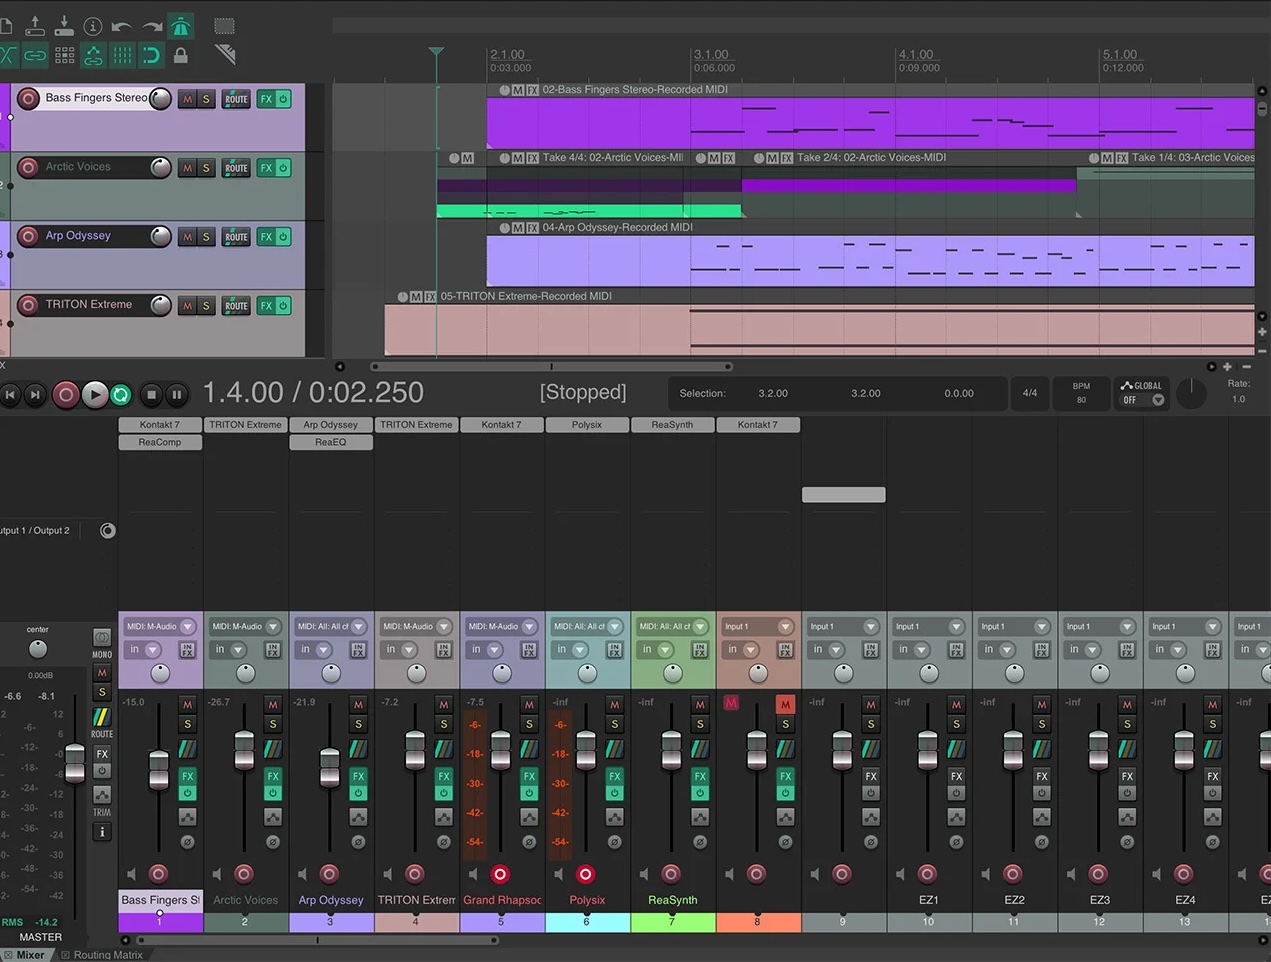The width and height of the screenshot is (1271, 962).
Task: Open the ReaComp plugin on mixer channel 1
Action: 160,442
